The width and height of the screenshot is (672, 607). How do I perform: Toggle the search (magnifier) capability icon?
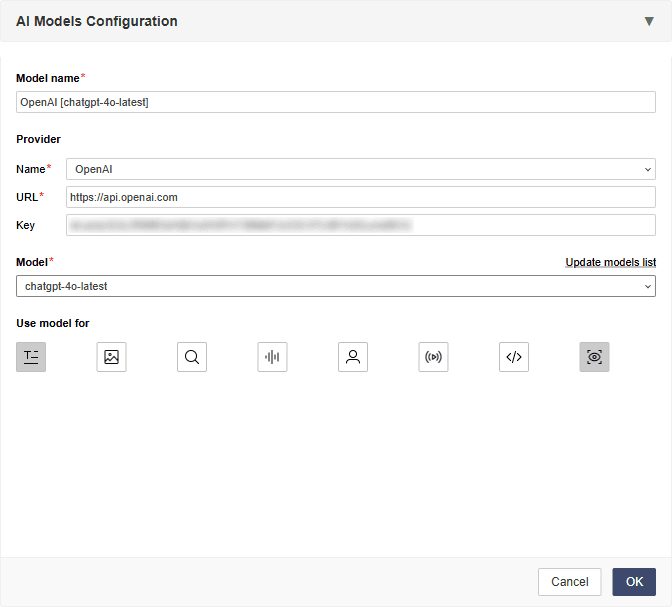coord(192,357)
